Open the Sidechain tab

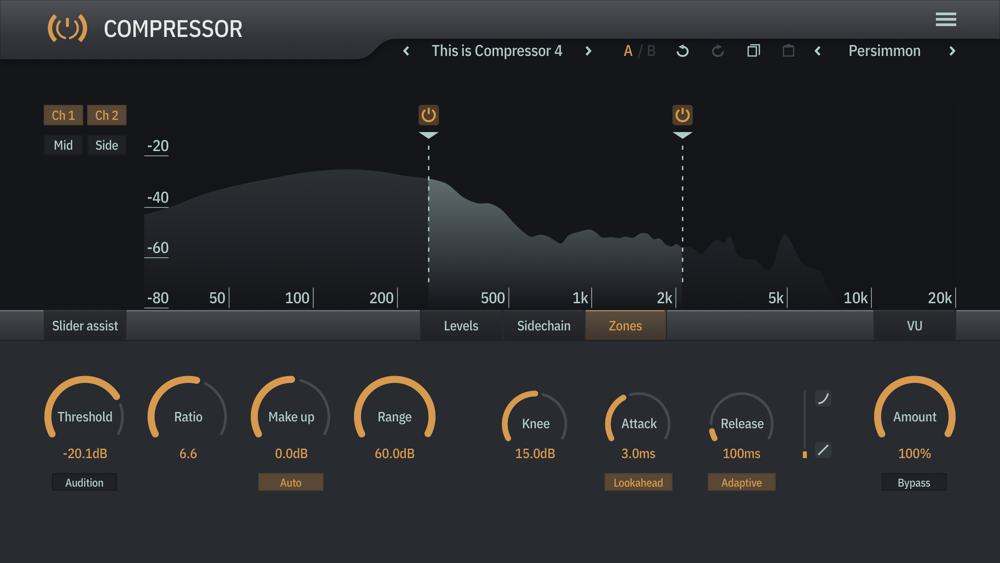point(543,326)
